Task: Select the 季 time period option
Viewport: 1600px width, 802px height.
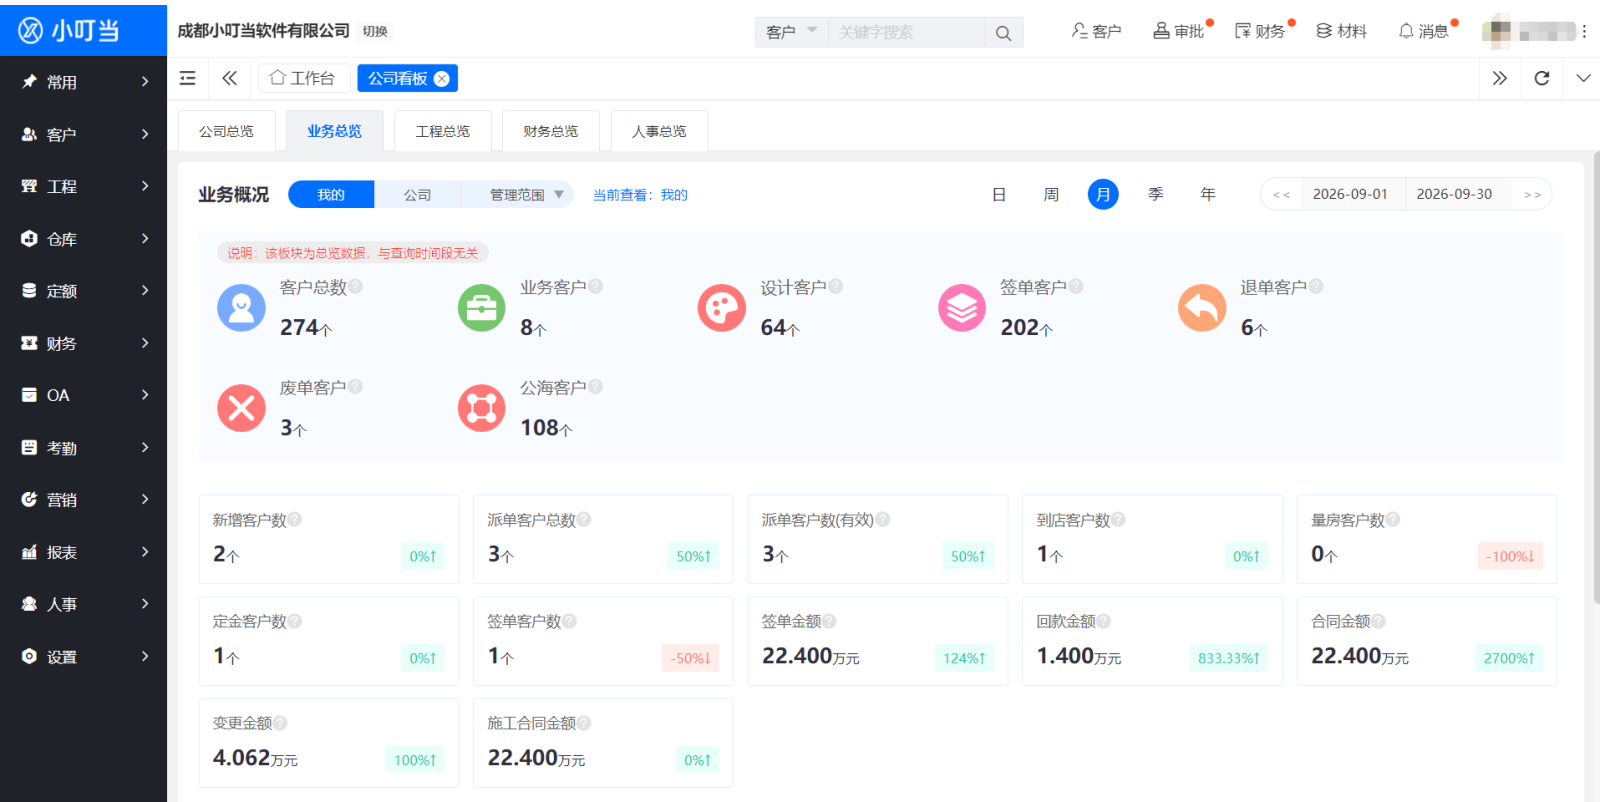Action: click(x=1156, y=194)
